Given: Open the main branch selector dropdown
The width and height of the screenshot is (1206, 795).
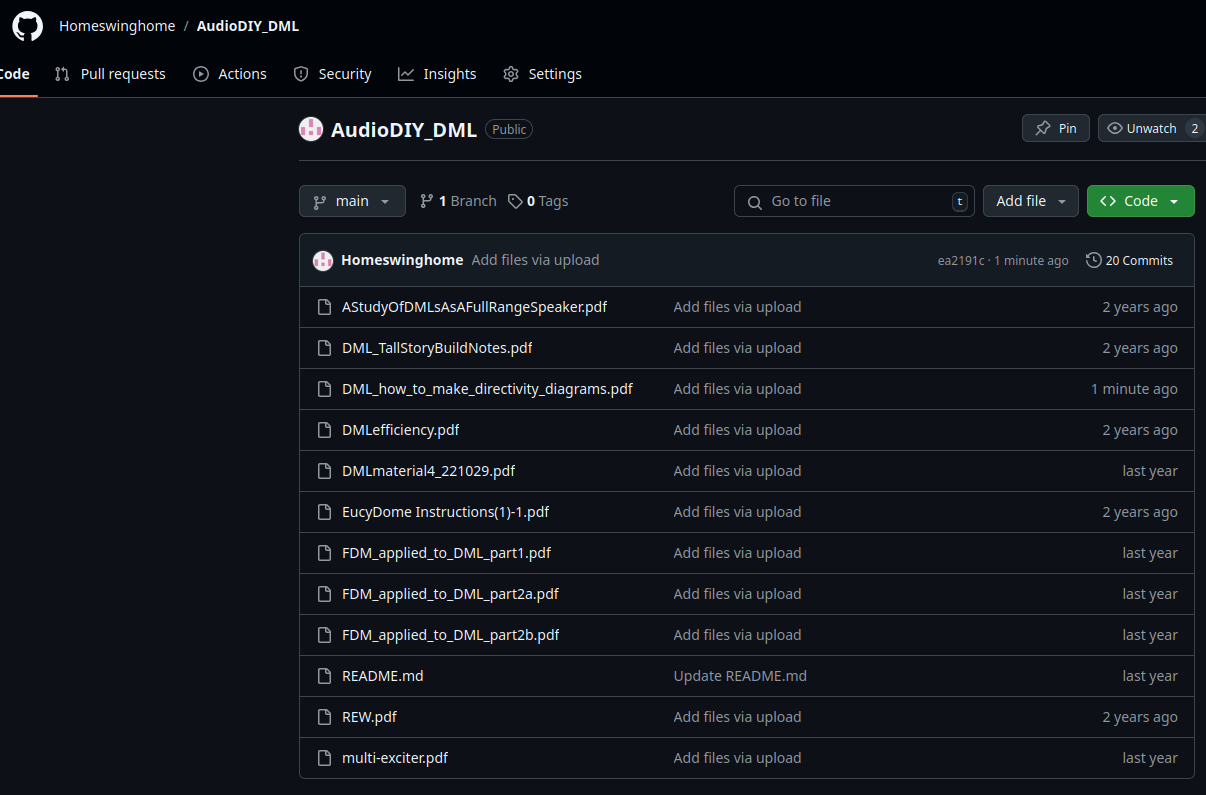Looking at the screenshot, I should click(352, 201).
